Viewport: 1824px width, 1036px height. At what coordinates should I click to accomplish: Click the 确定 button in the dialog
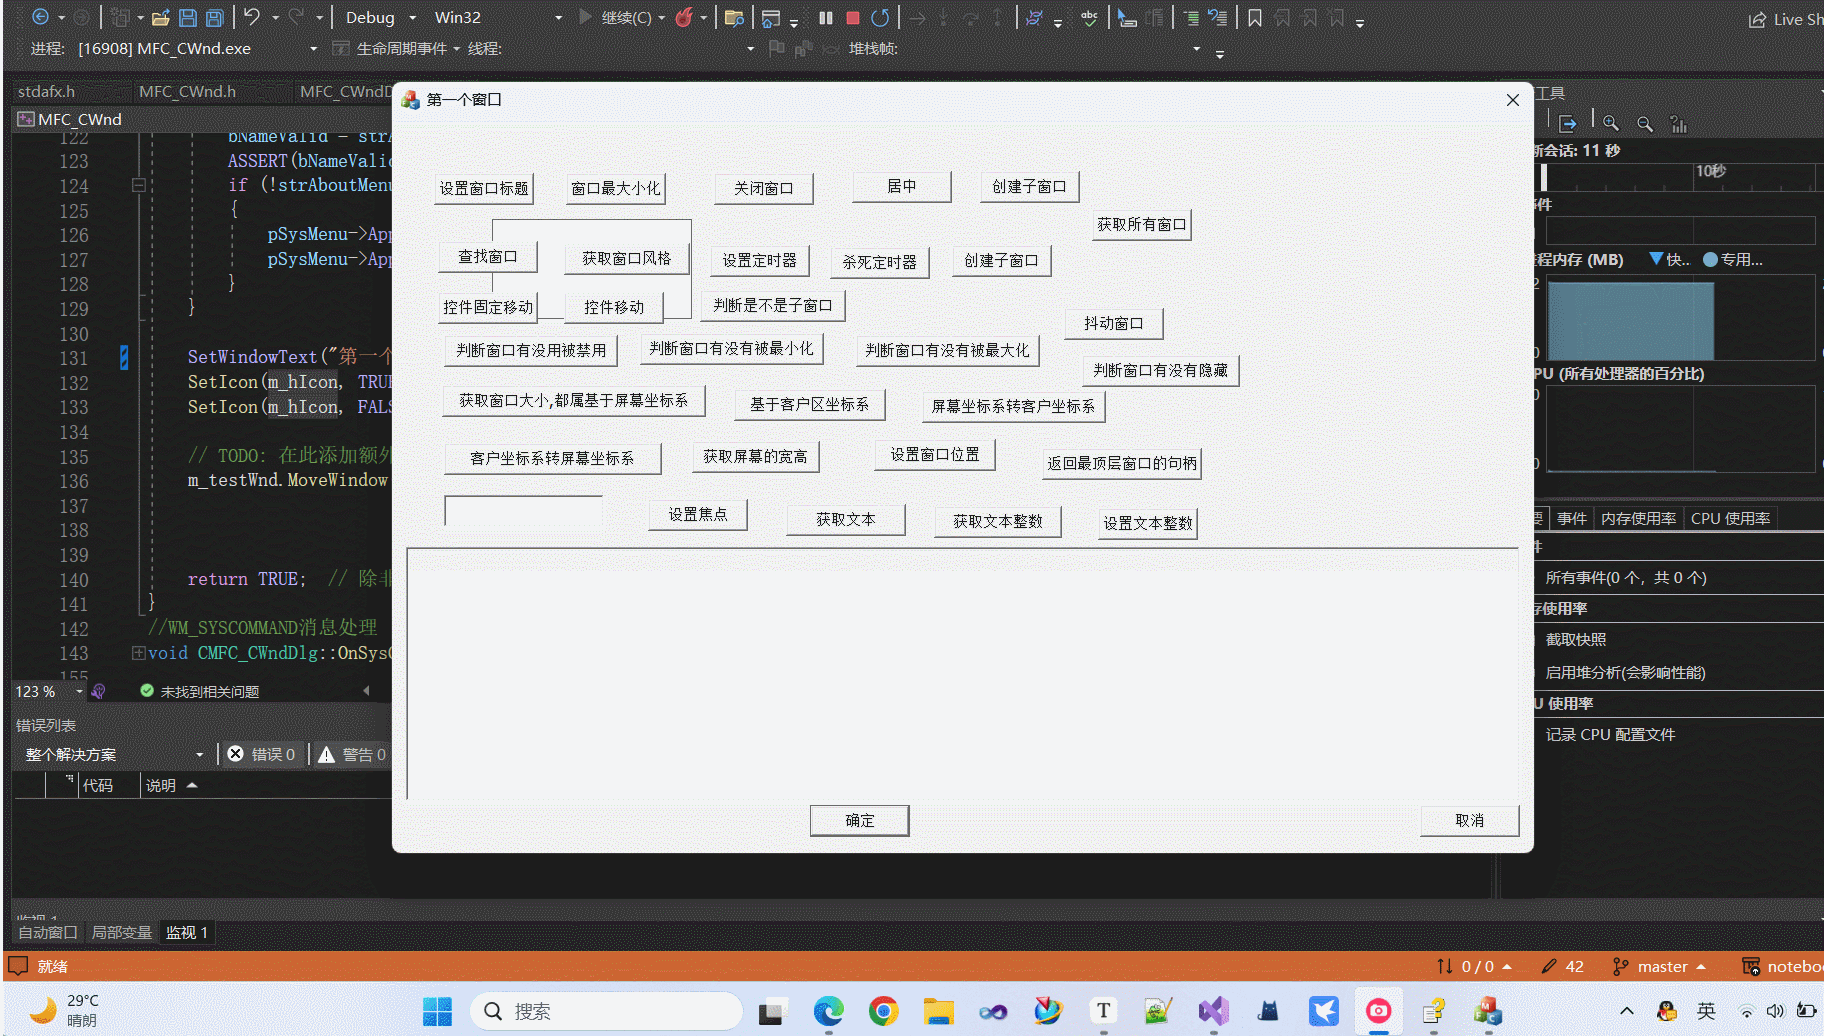[x=858, y=820]
